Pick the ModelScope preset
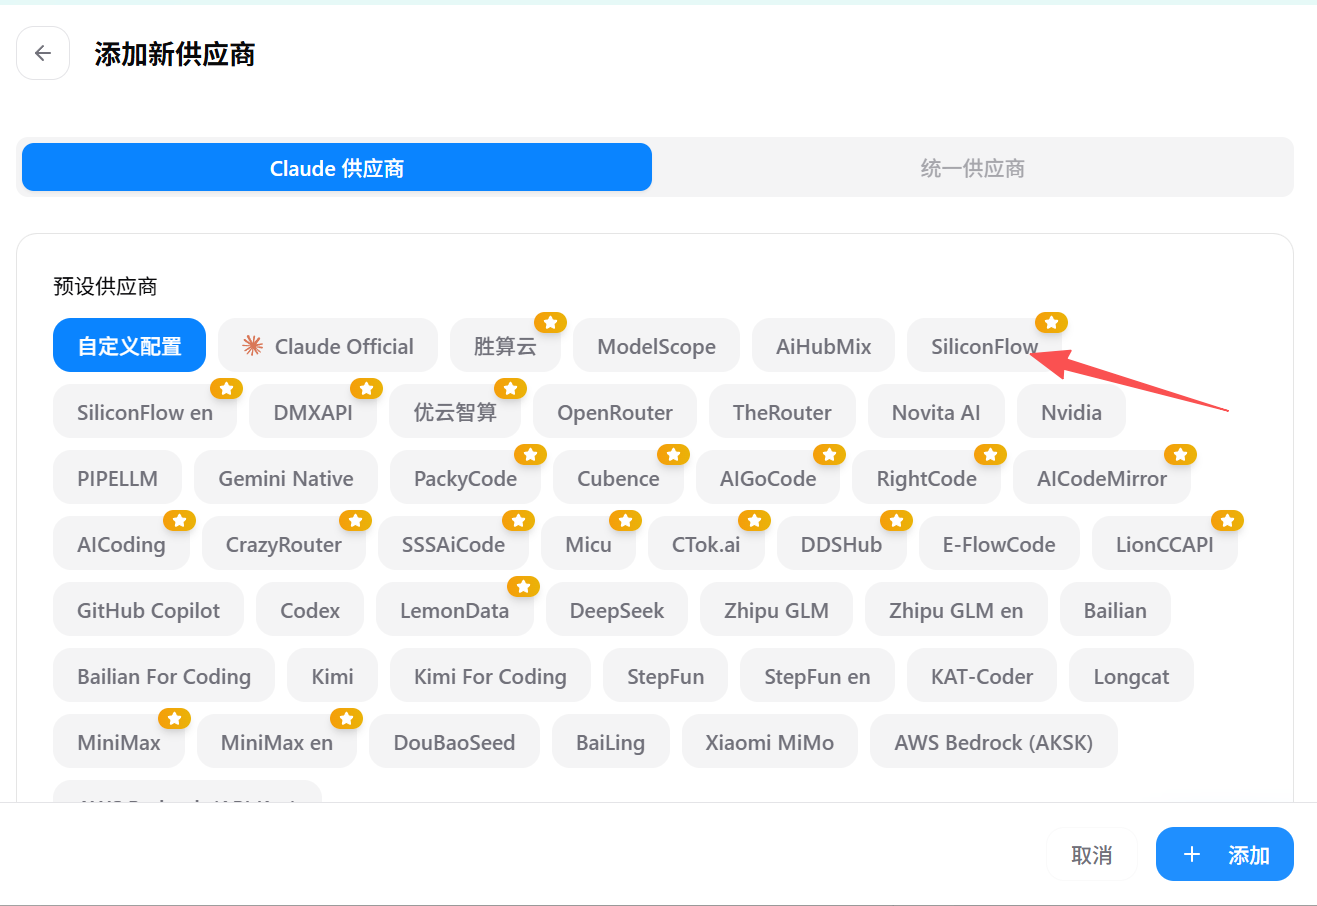 pyautogui.click(x=656, y=346)
